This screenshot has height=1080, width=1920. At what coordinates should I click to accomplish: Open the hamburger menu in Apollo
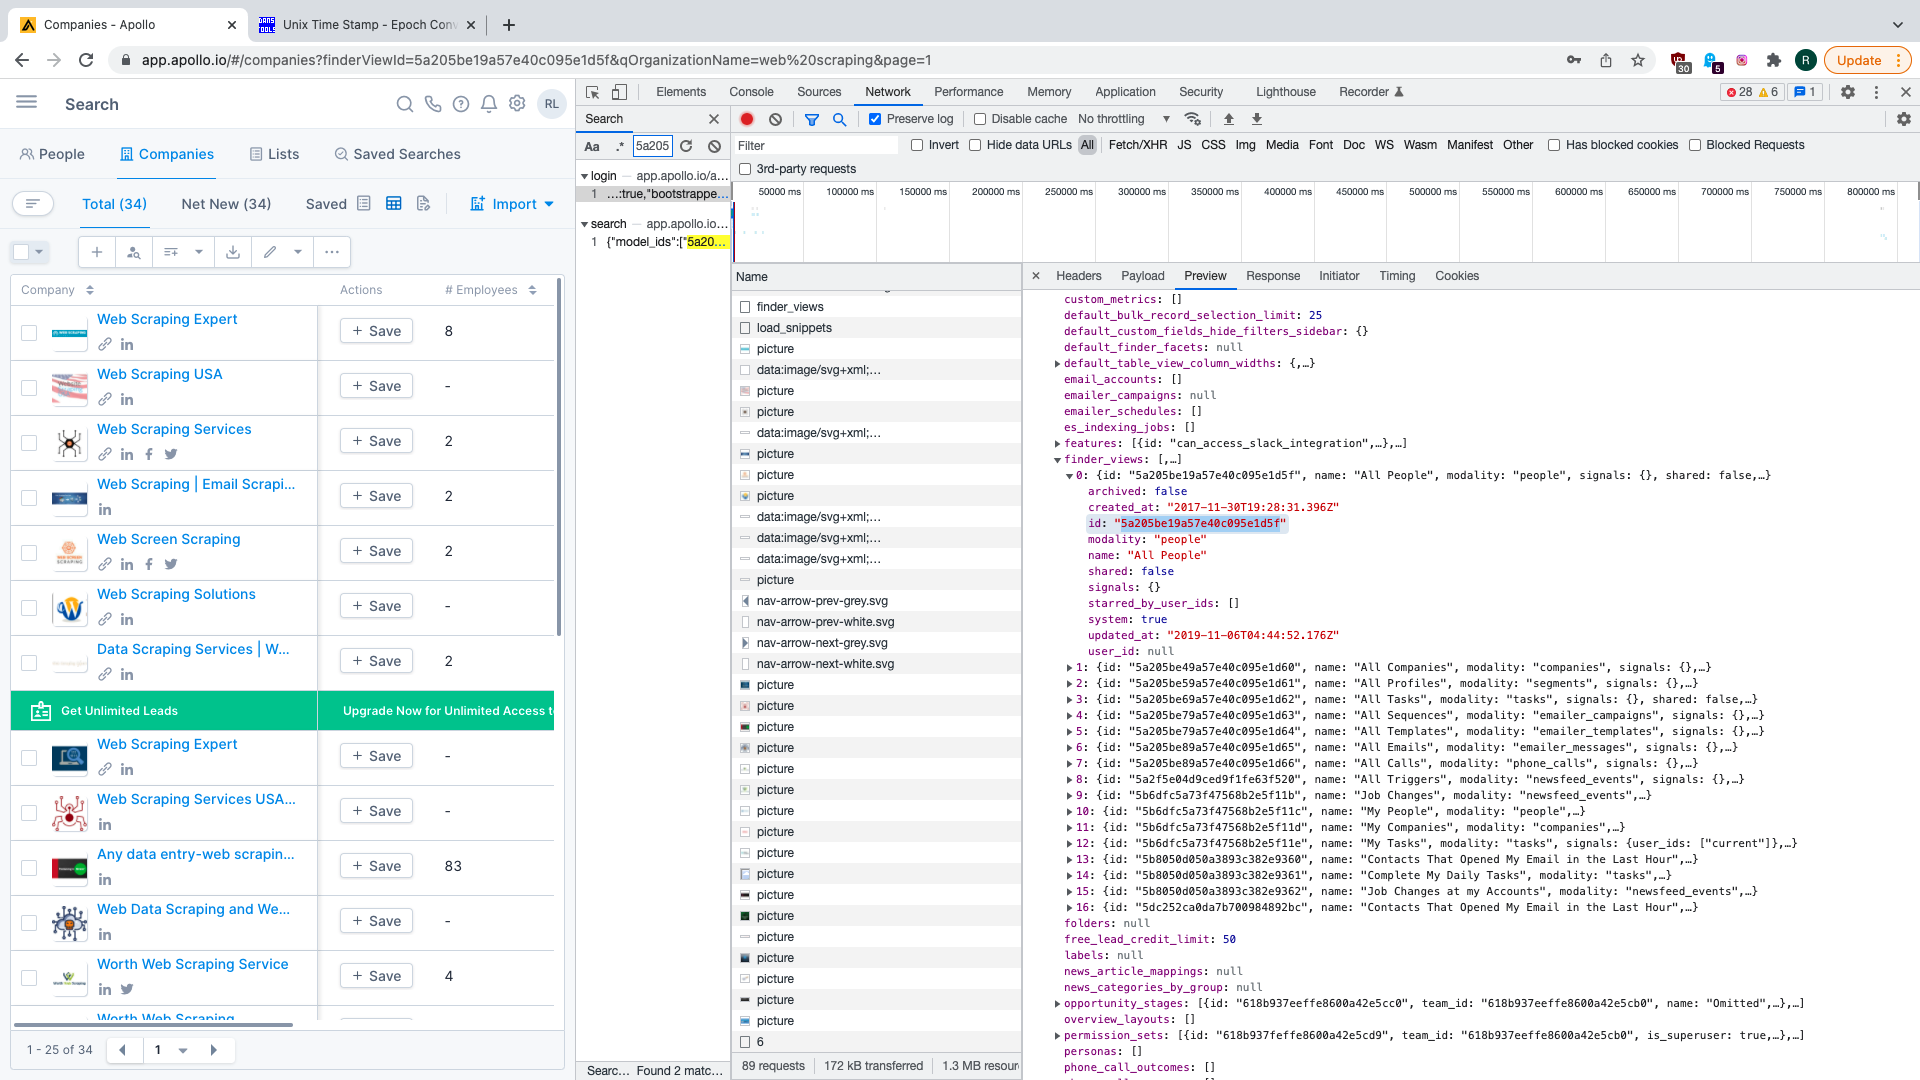pos(27,102)
